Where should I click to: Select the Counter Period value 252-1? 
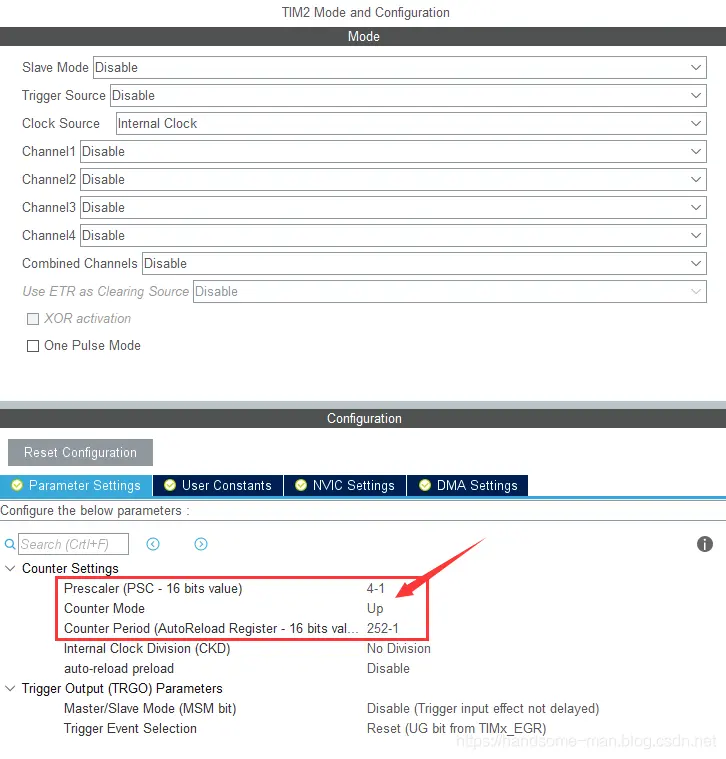(383, 628)
